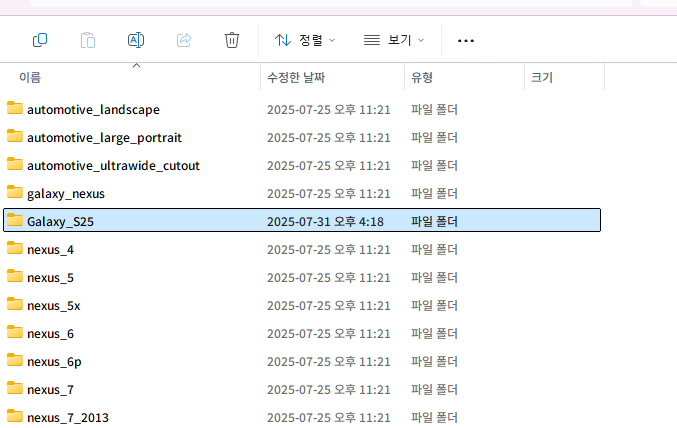
Task: Select the automotive_ultrawide_cutout folder name
Action: coord(113,166)
